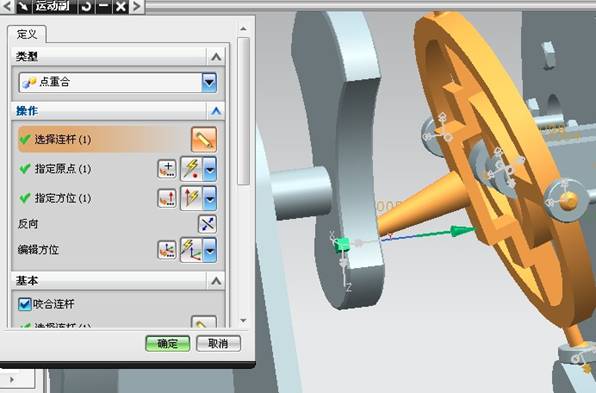Click the inferred vector icon
This screenshot has width=596, height=393.
[x=192, y=198]
